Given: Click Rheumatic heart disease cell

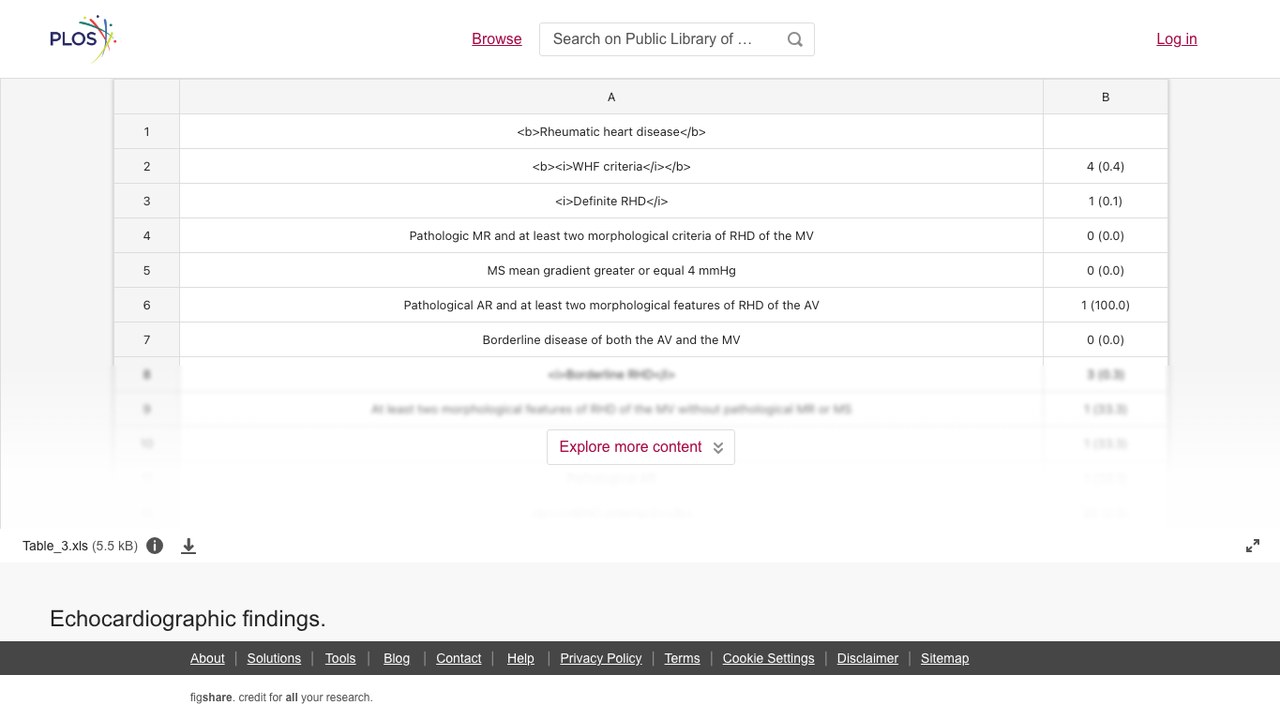Looking at the screenshot, I should click(611, 132).
